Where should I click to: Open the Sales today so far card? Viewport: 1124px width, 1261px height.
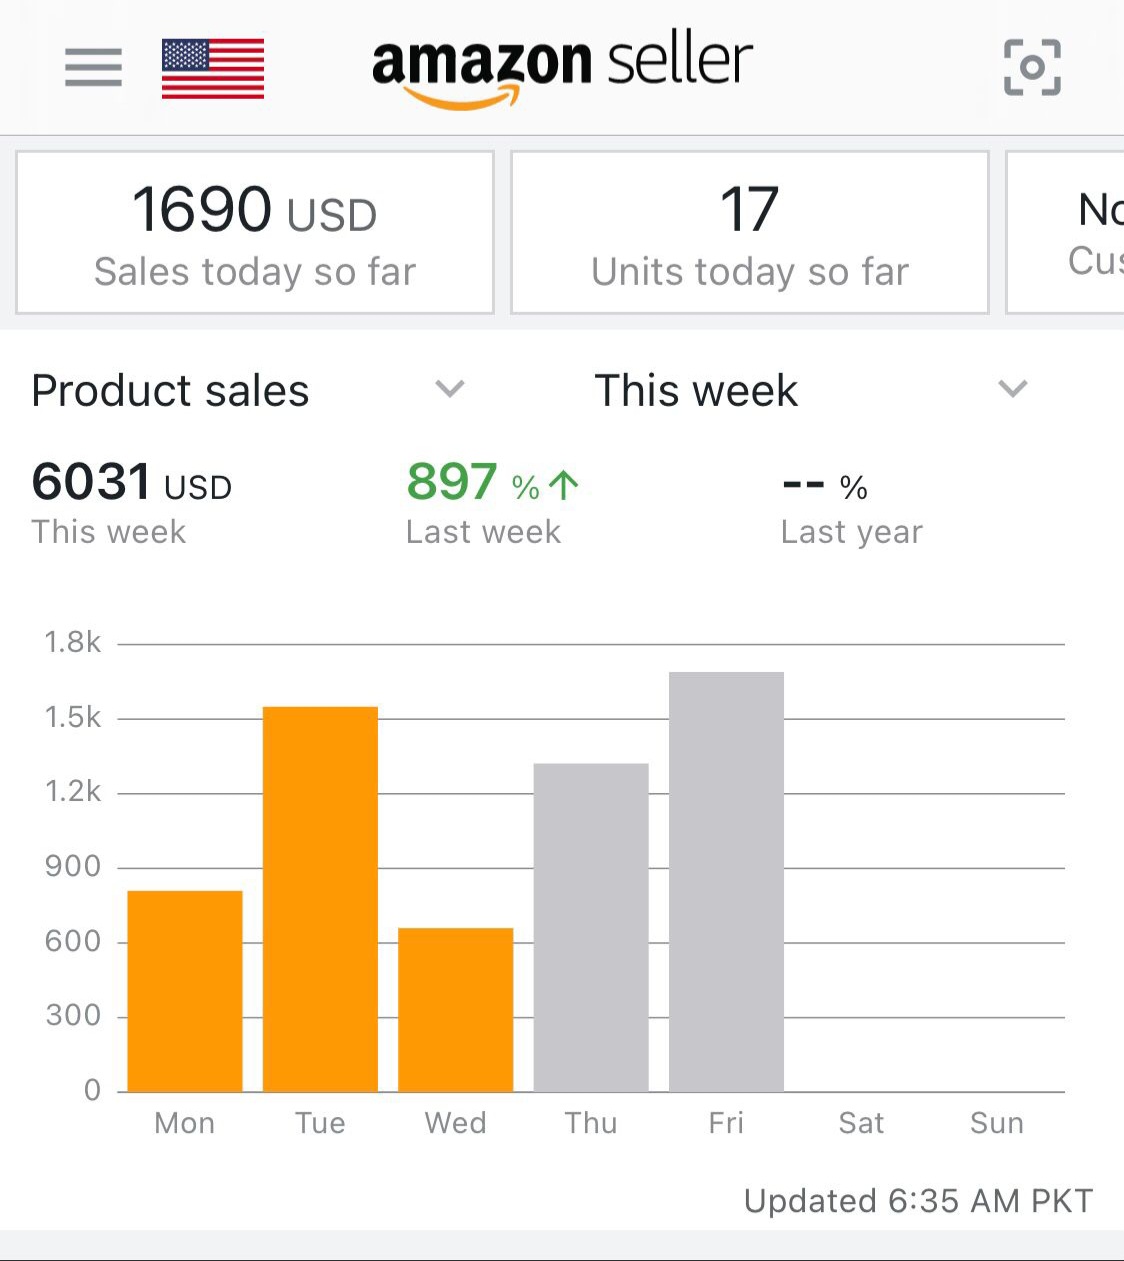point(255,233)
